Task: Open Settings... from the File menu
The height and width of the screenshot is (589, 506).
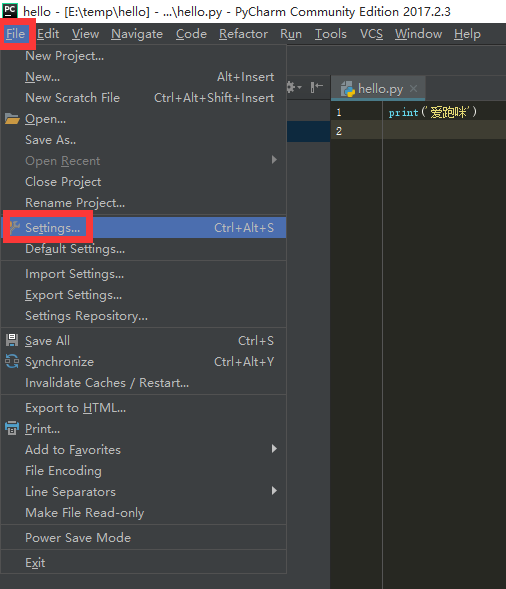Action: tap(143, 228)
